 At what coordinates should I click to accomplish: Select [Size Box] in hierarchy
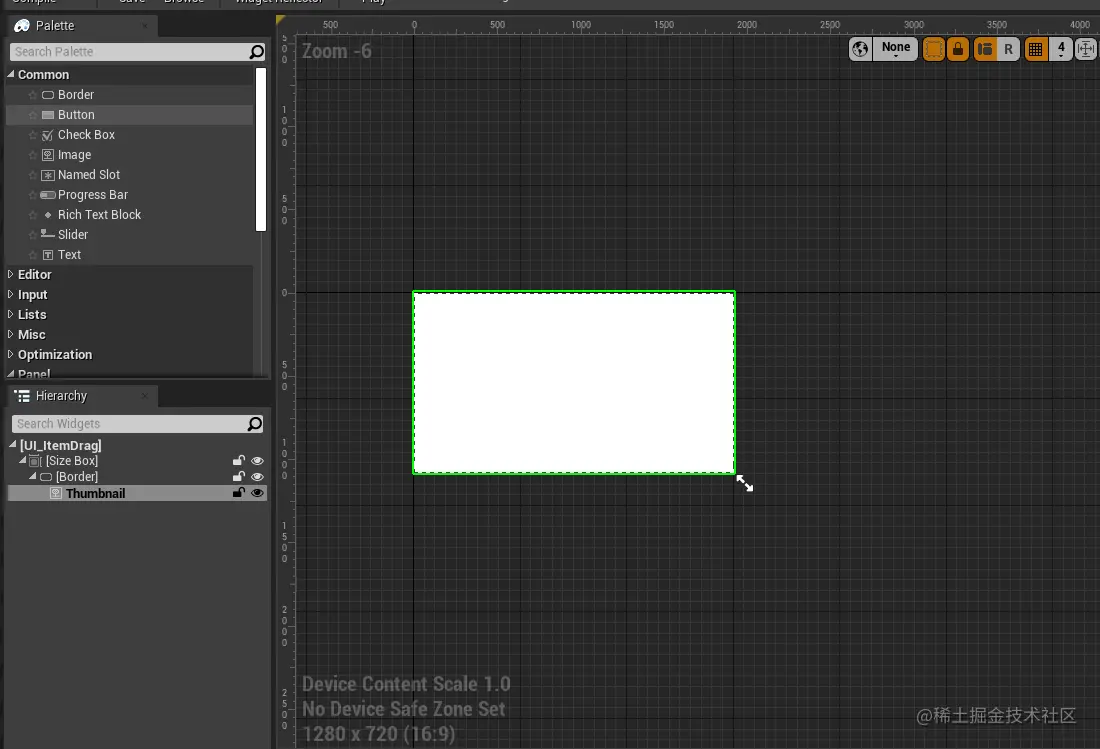pyautogui.click(x=72, y=461)
